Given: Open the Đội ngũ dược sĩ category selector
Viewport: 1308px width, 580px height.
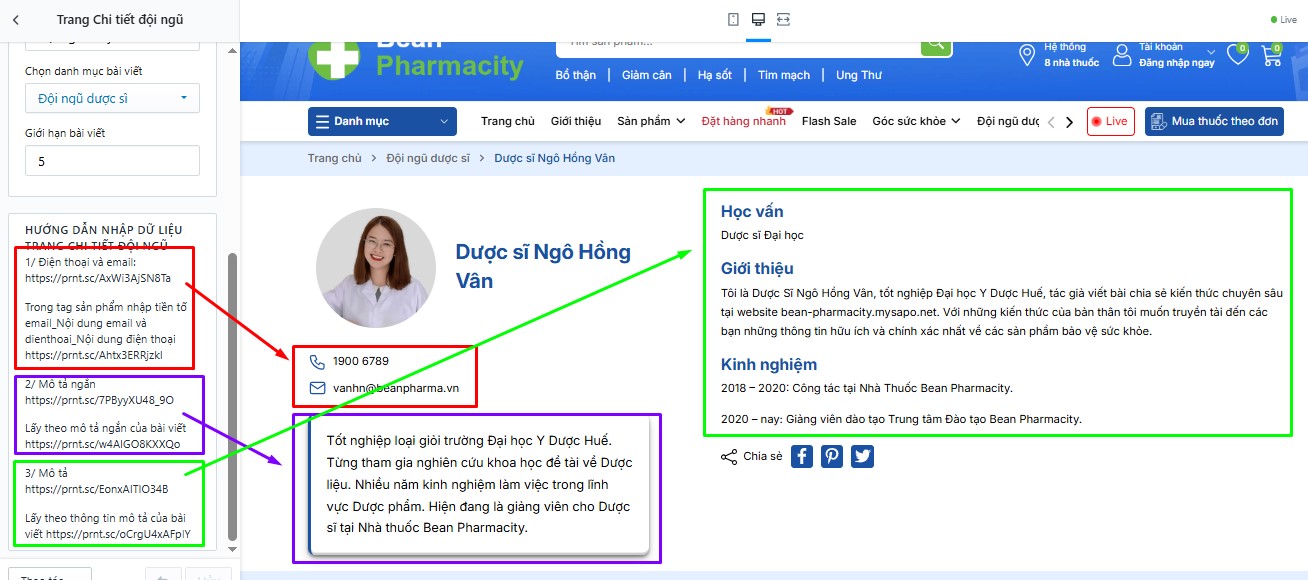Looking at the screenshot, I should coord(112,98).
